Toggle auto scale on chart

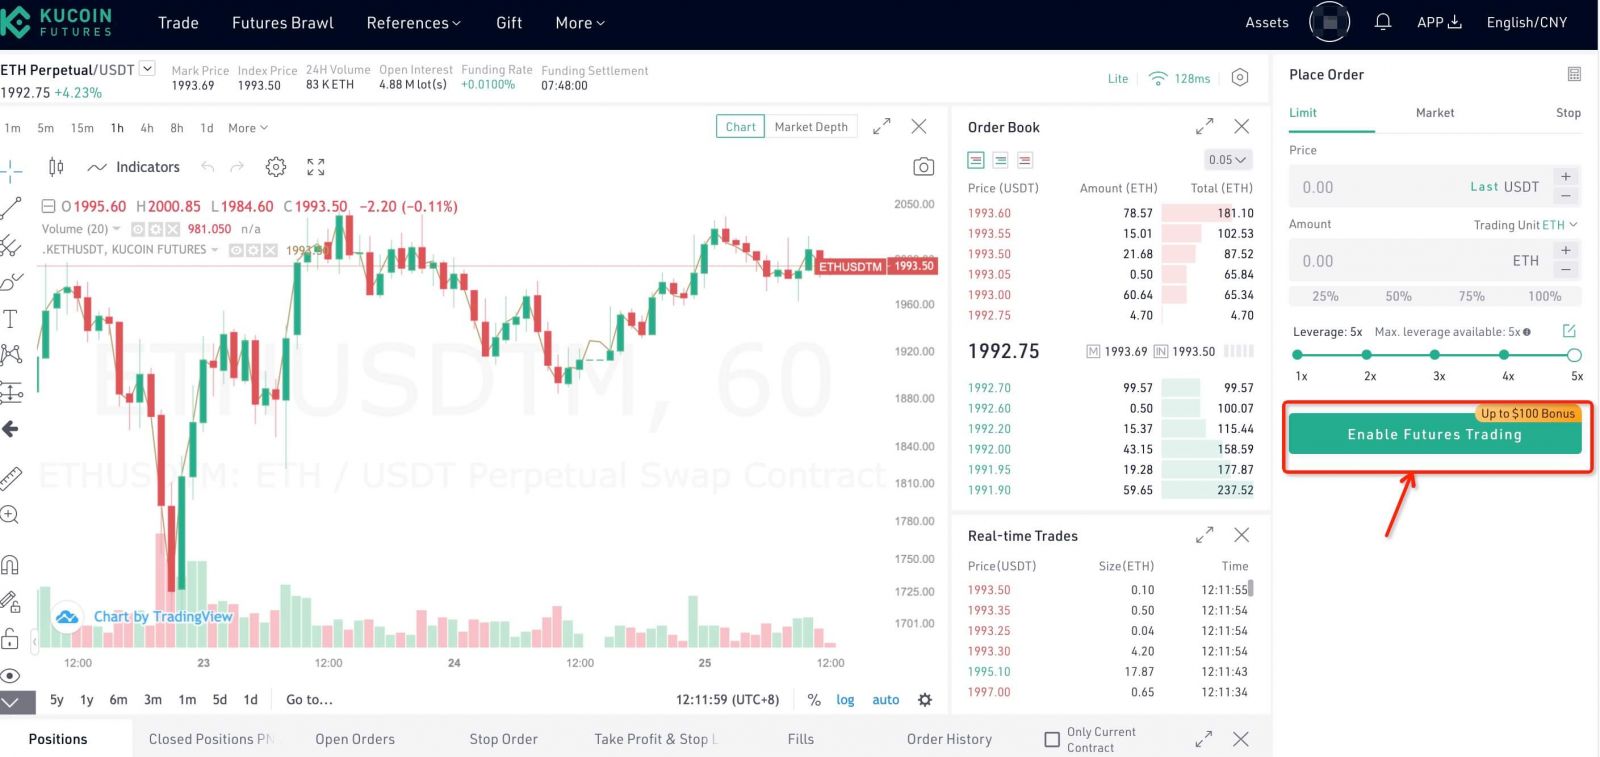tap(885, 700)
